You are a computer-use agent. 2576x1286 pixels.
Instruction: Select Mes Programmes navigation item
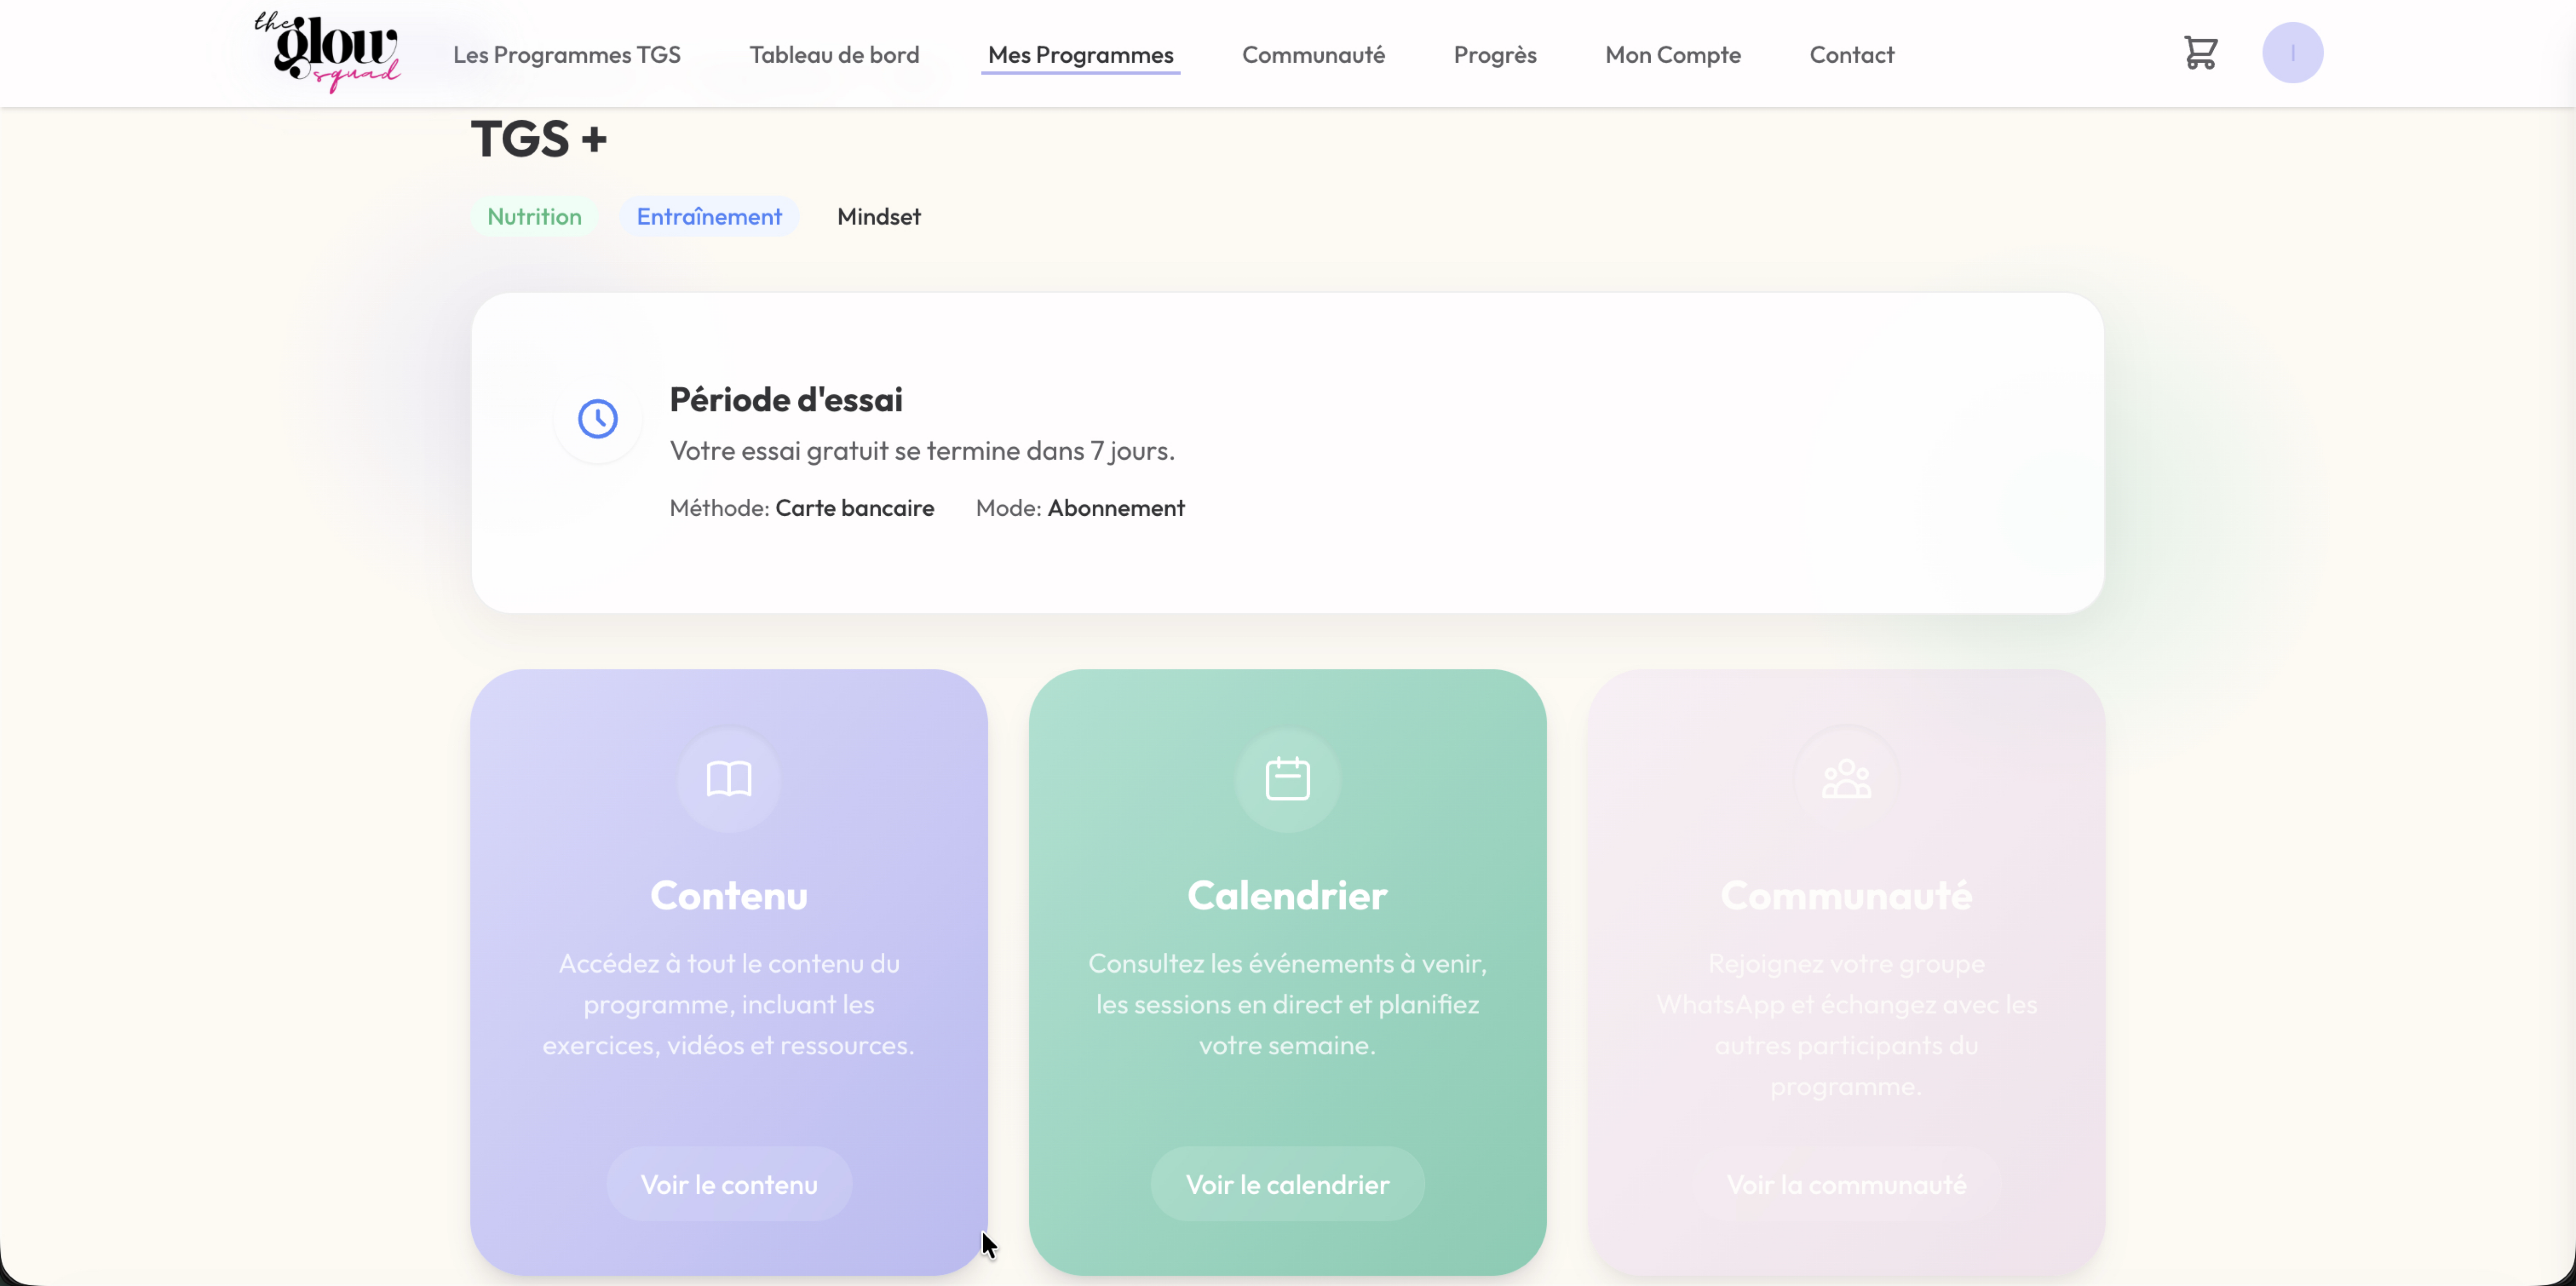point(1080,55)
